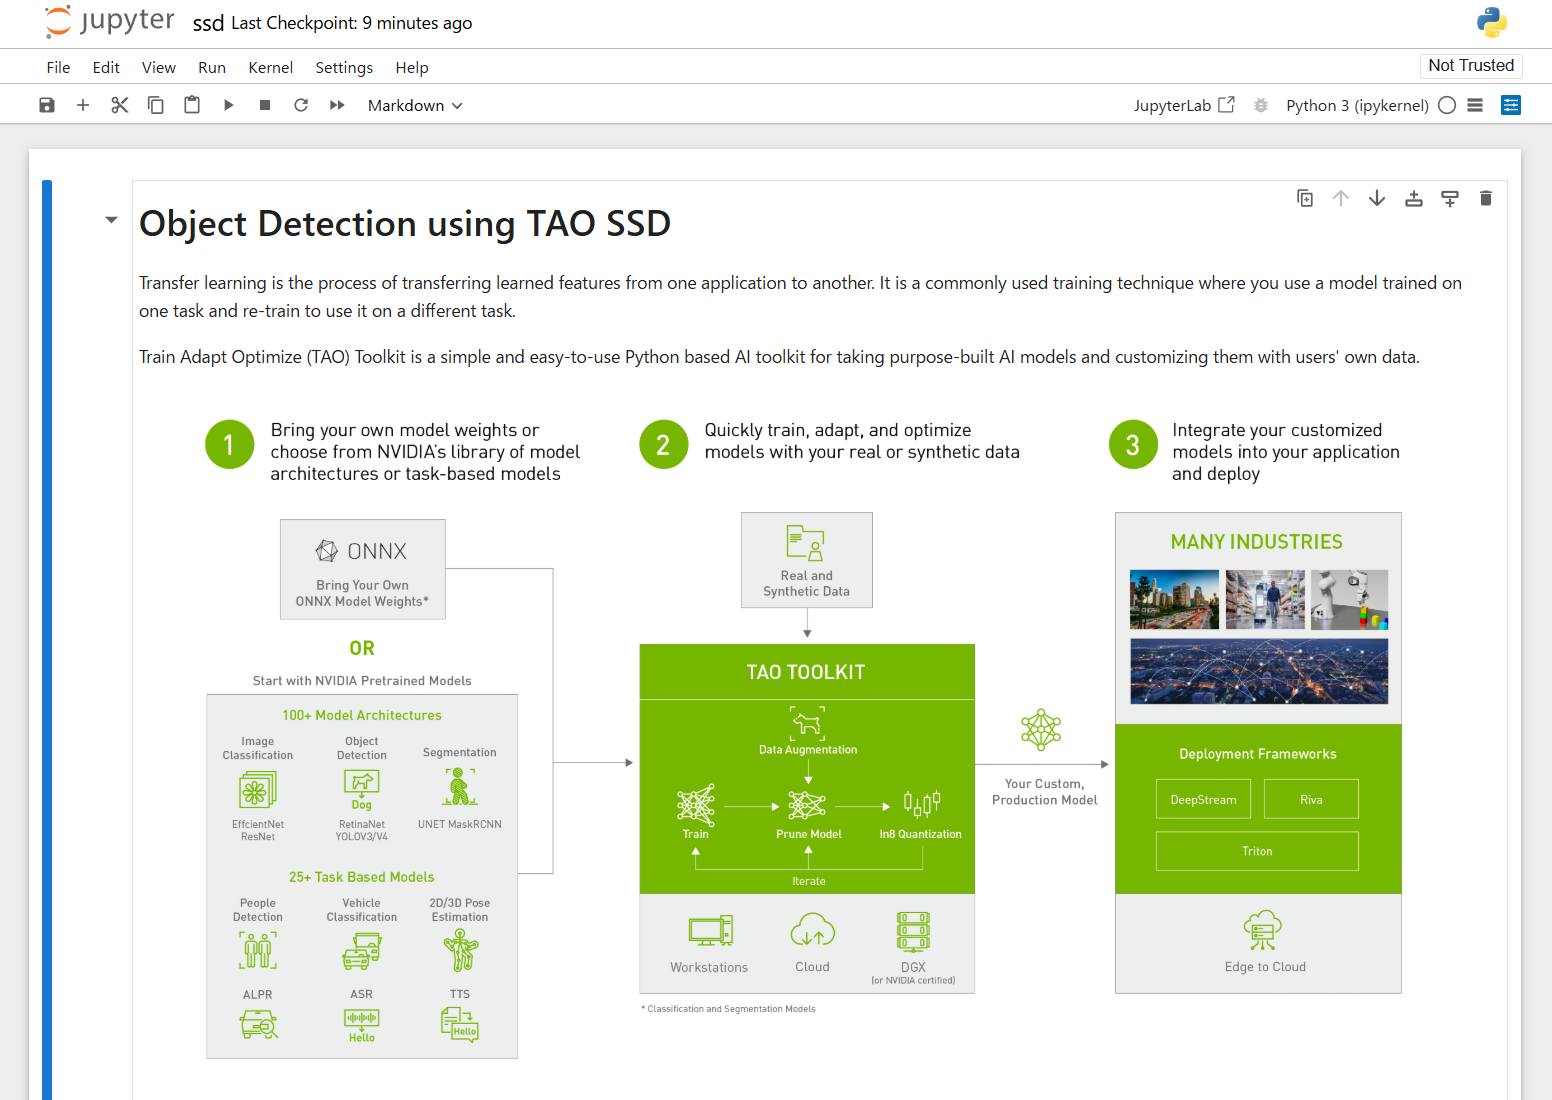Insert a new cell below with the plus icon
Image resolution: width=1552 pixels, height=1100 pixels.
click(x=83, y=105)
